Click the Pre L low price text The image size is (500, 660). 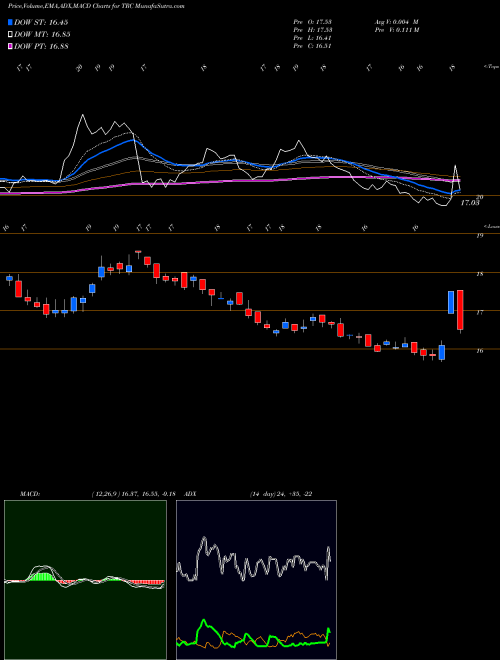coord(313,38)
